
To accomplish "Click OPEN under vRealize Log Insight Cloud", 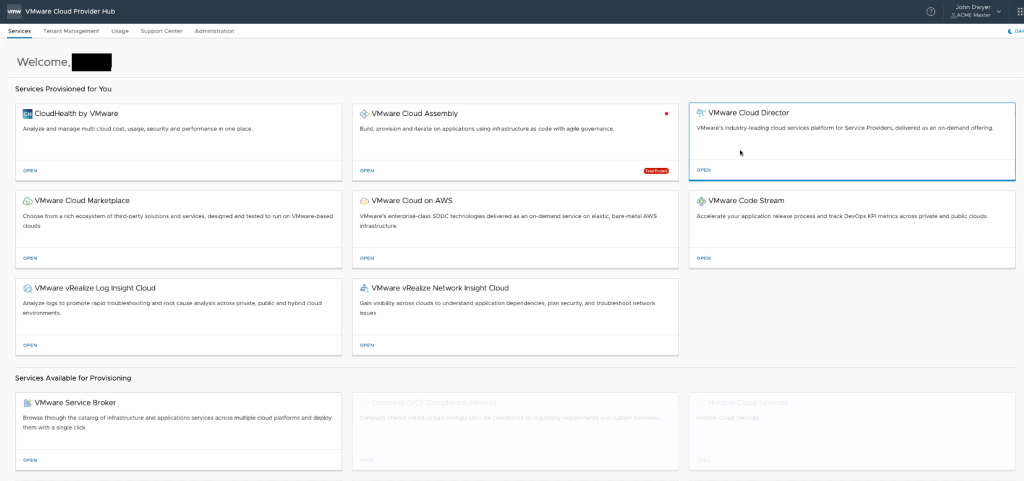I will pos(30,345).
